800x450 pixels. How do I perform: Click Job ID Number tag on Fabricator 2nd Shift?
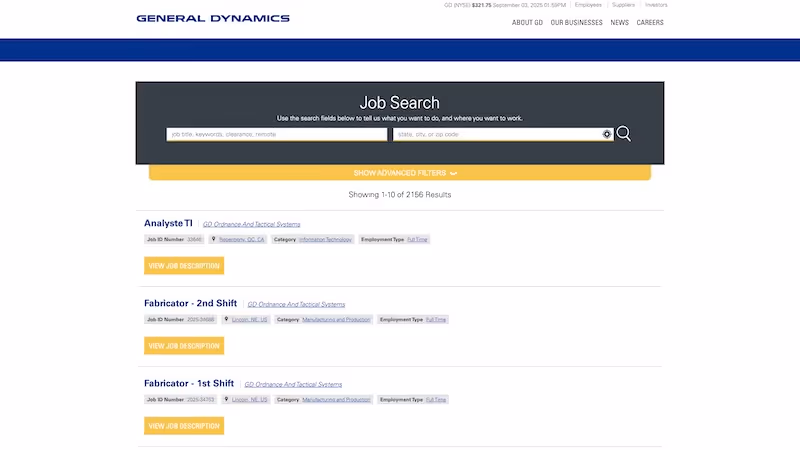click(181, 319)
